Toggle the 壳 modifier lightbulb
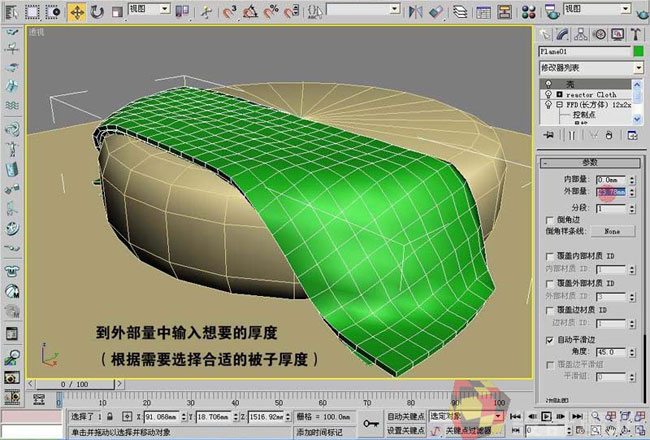 548,84
